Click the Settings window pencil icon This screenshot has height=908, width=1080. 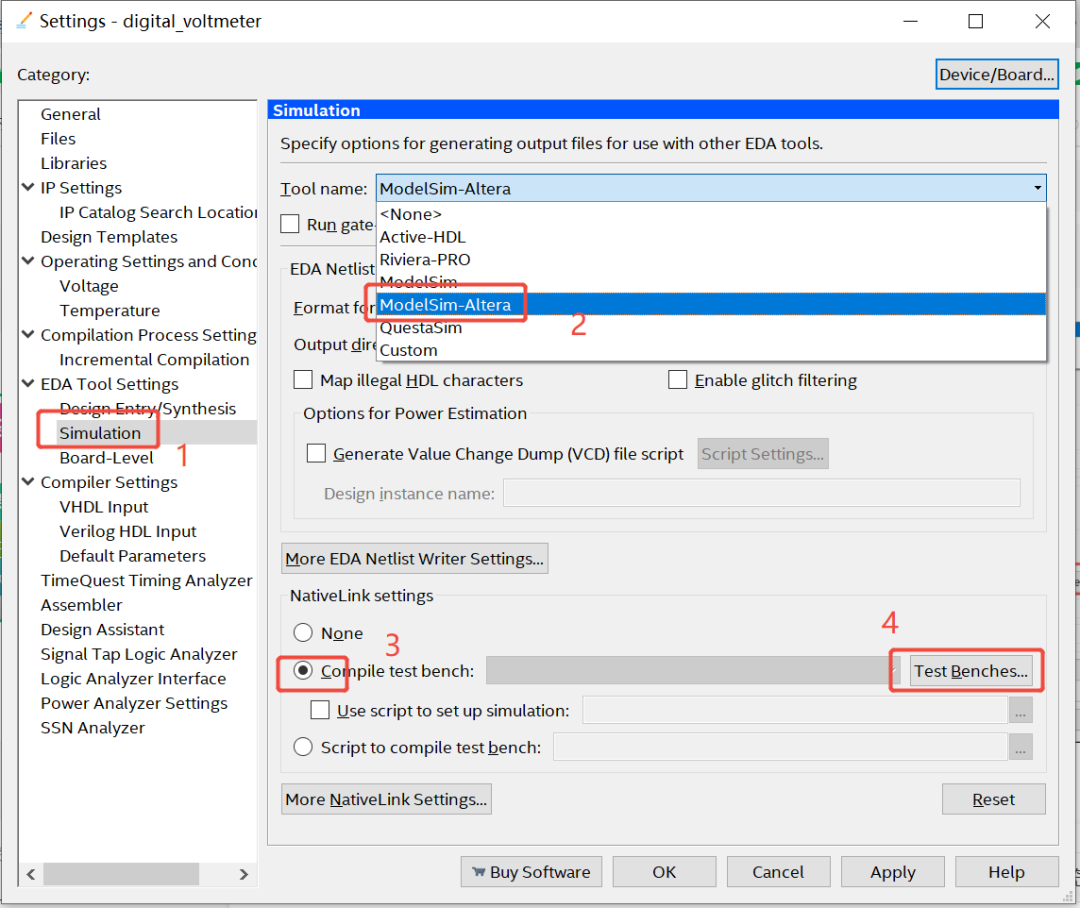23,21
